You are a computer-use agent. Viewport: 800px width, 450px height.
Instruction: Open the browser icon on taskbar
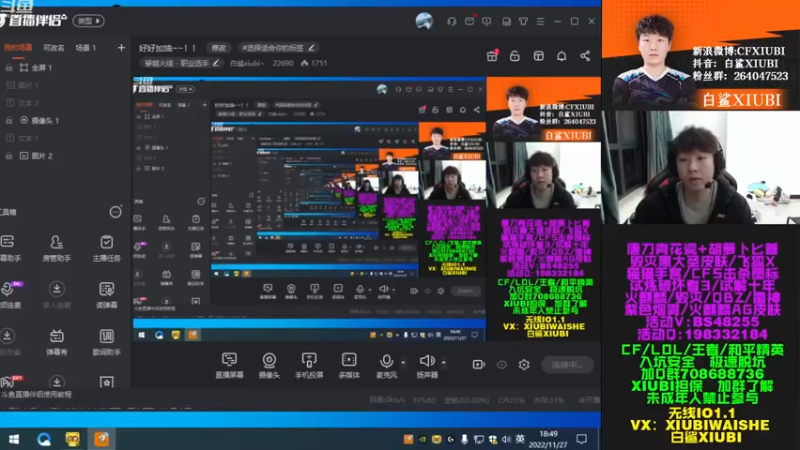44,439
